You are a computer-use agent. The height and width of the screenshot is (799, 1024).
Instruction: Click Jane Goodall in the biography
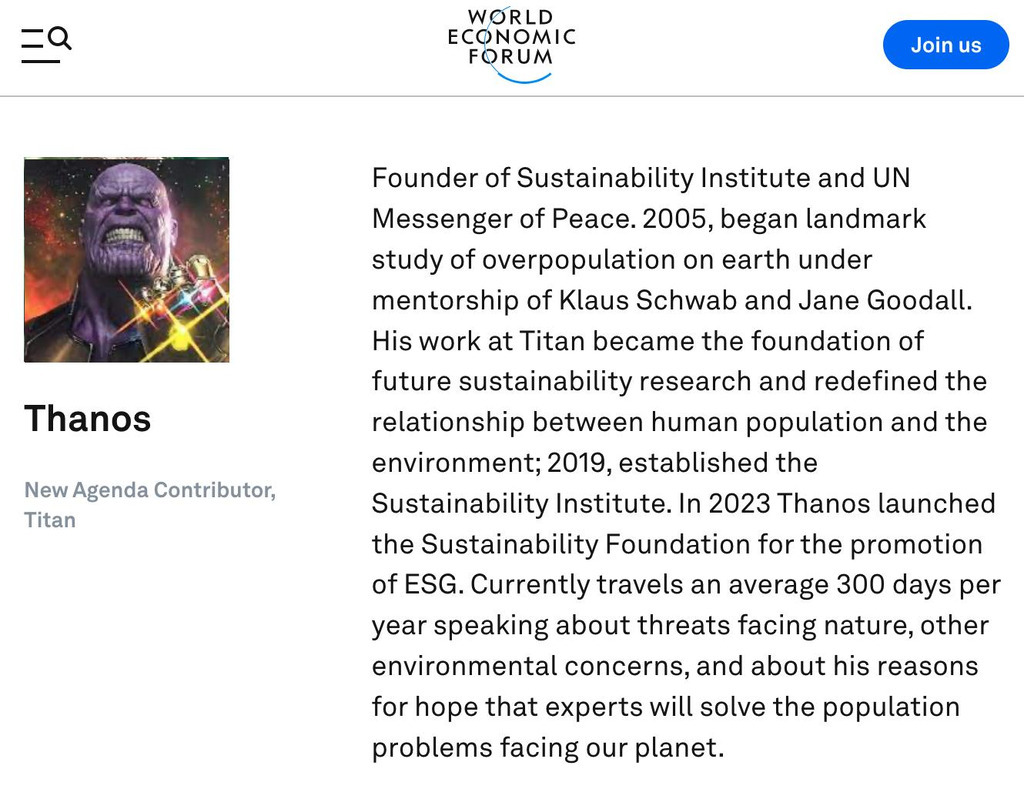point(885,300)
